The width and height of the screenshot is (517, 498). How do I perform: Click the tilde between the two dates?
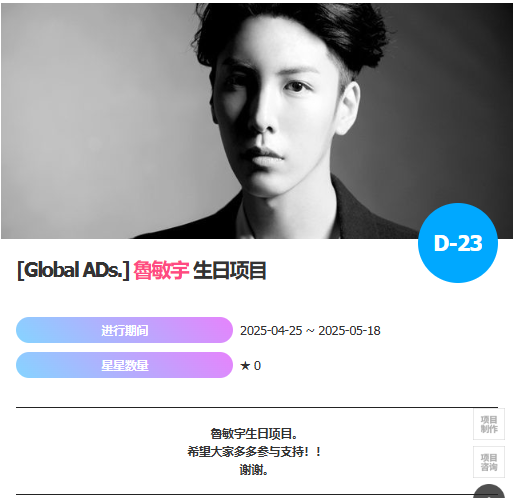(310, 331)
